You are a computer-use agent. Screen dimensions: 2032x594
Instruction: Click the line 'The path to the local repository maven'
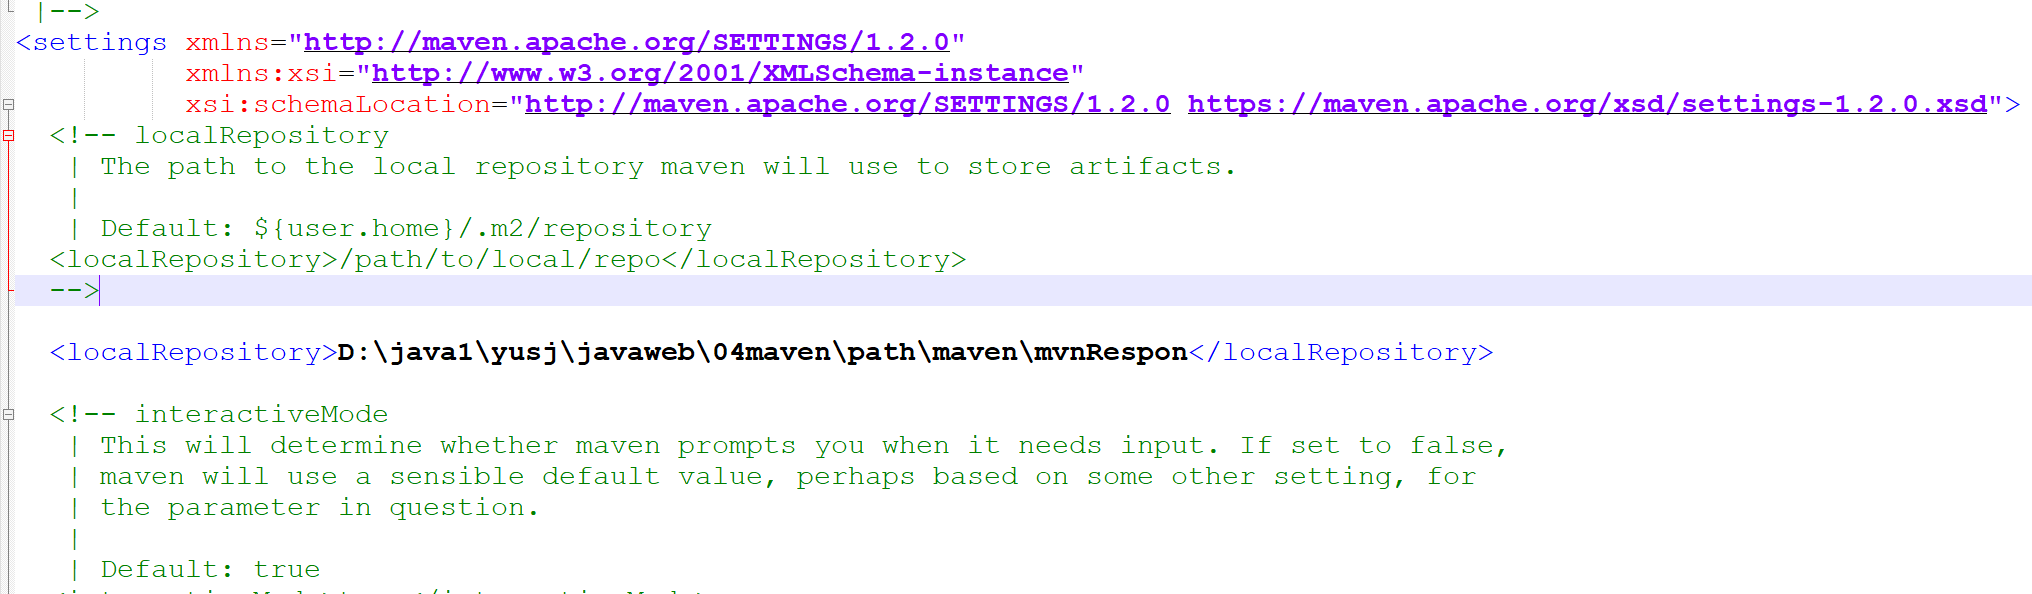[668, 166]
